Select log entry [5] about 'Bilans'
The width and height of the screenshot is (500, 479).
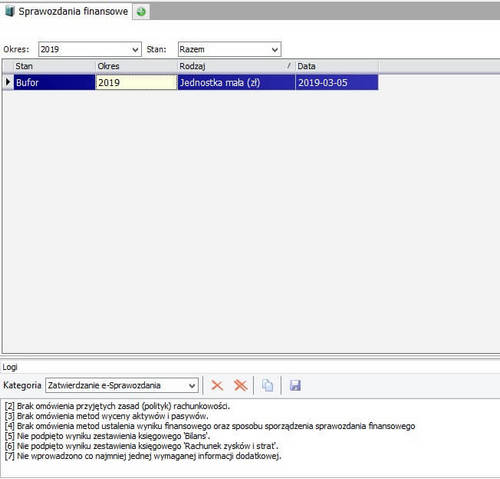(x=107, y=436)
